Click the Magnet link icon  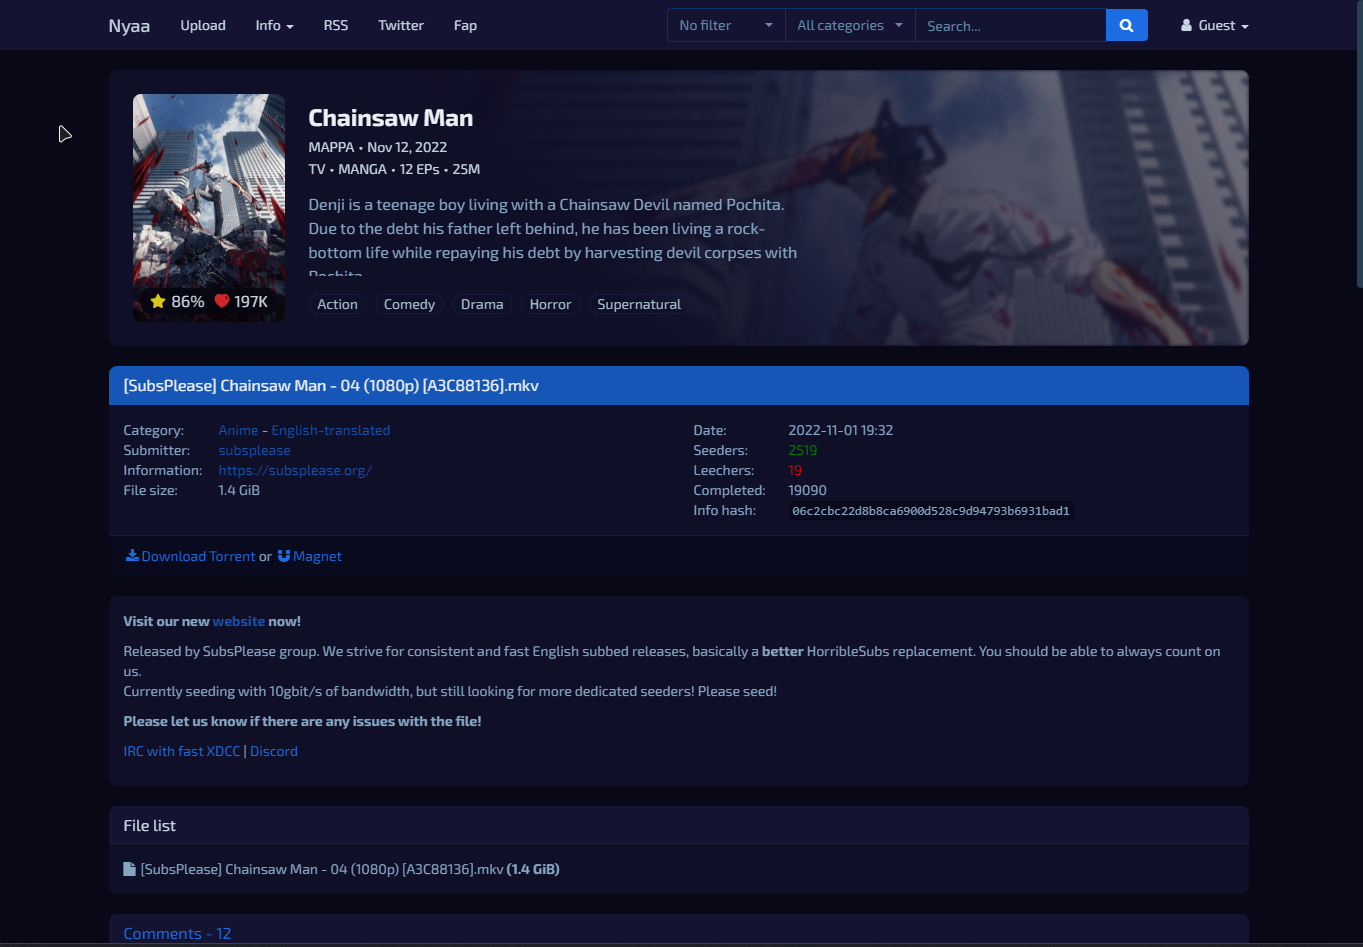[x=284, y=556]
